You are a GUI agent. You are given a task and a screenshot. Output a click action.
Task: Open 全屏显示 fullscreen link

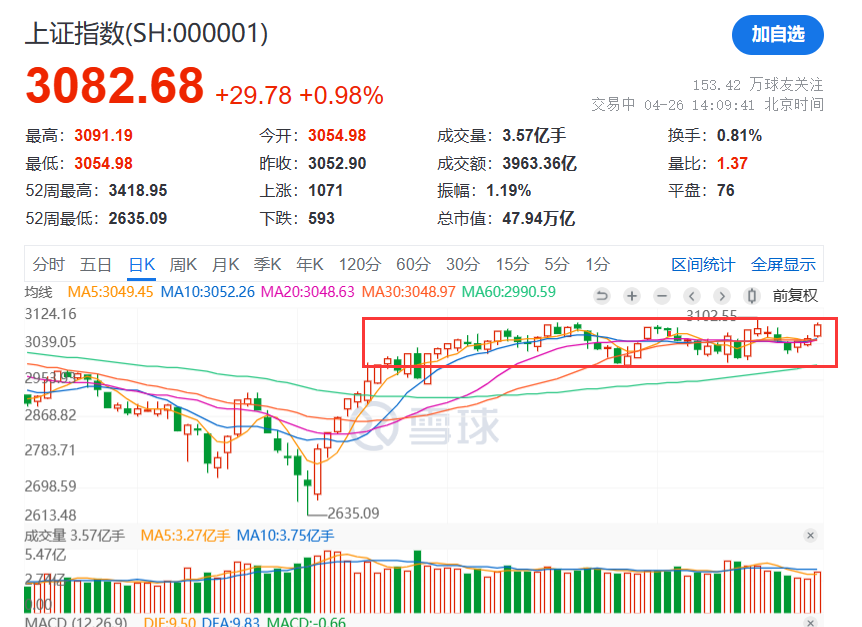tap(783, 264)
